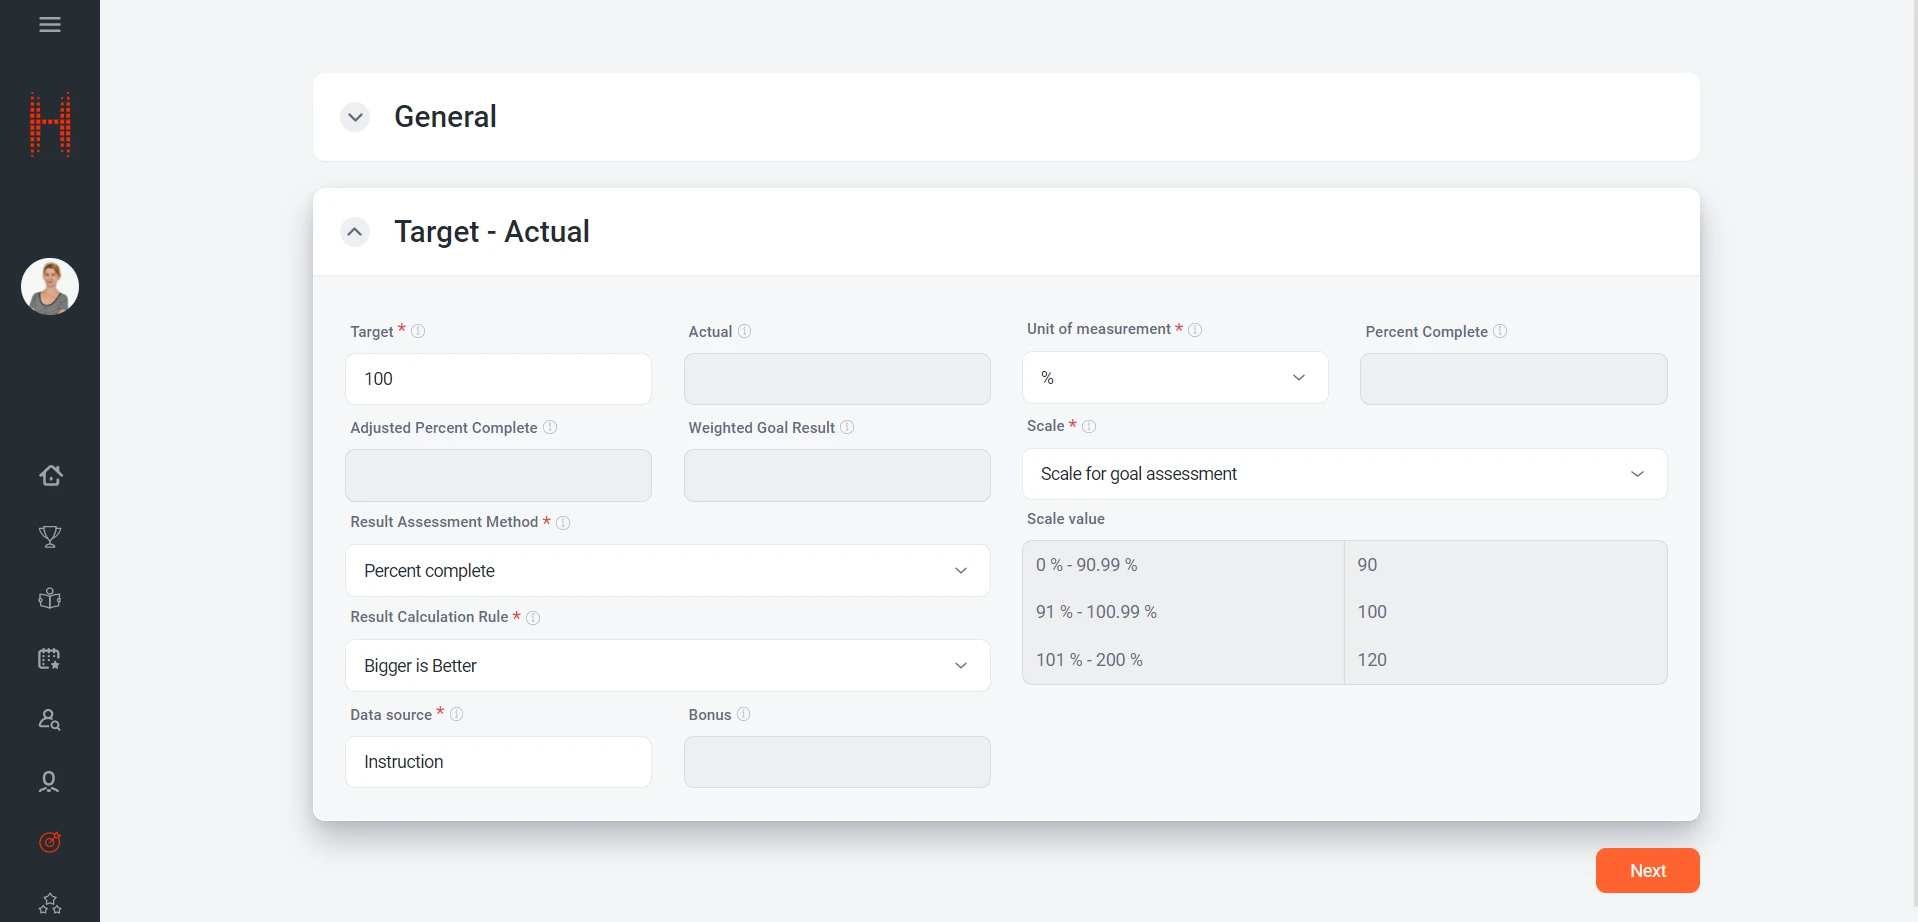Open the calendar with star icon
This screenshot has width=1918, height=922.
click(50, 659)
